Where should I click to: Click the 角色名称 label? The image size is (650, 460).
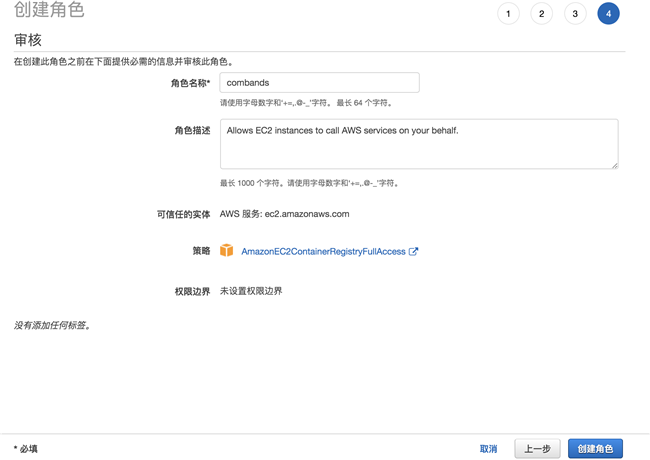pyautogui.click(x=190, y=83)
